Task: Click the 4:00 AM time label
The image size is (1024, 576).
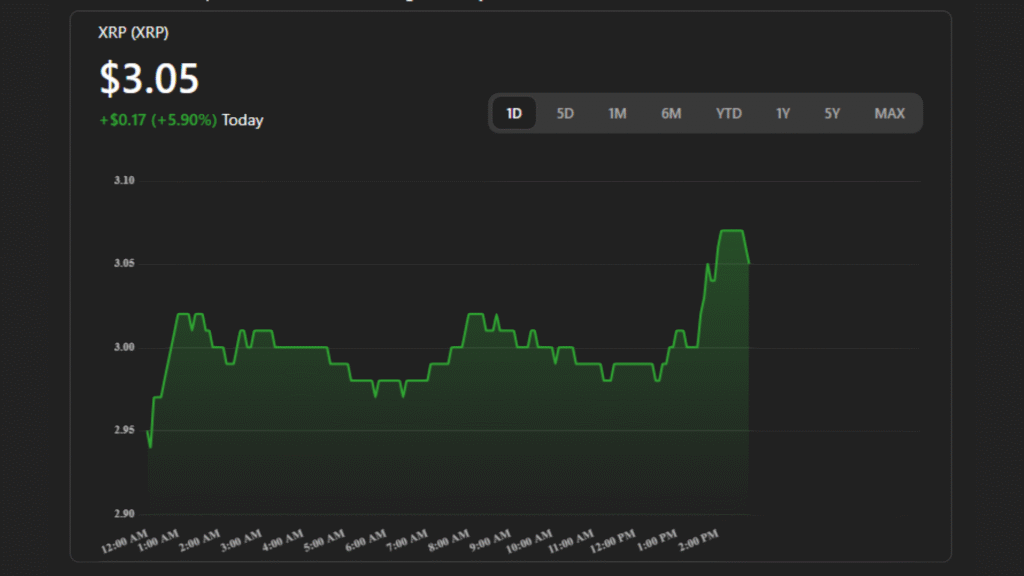Action: point(283,541)
